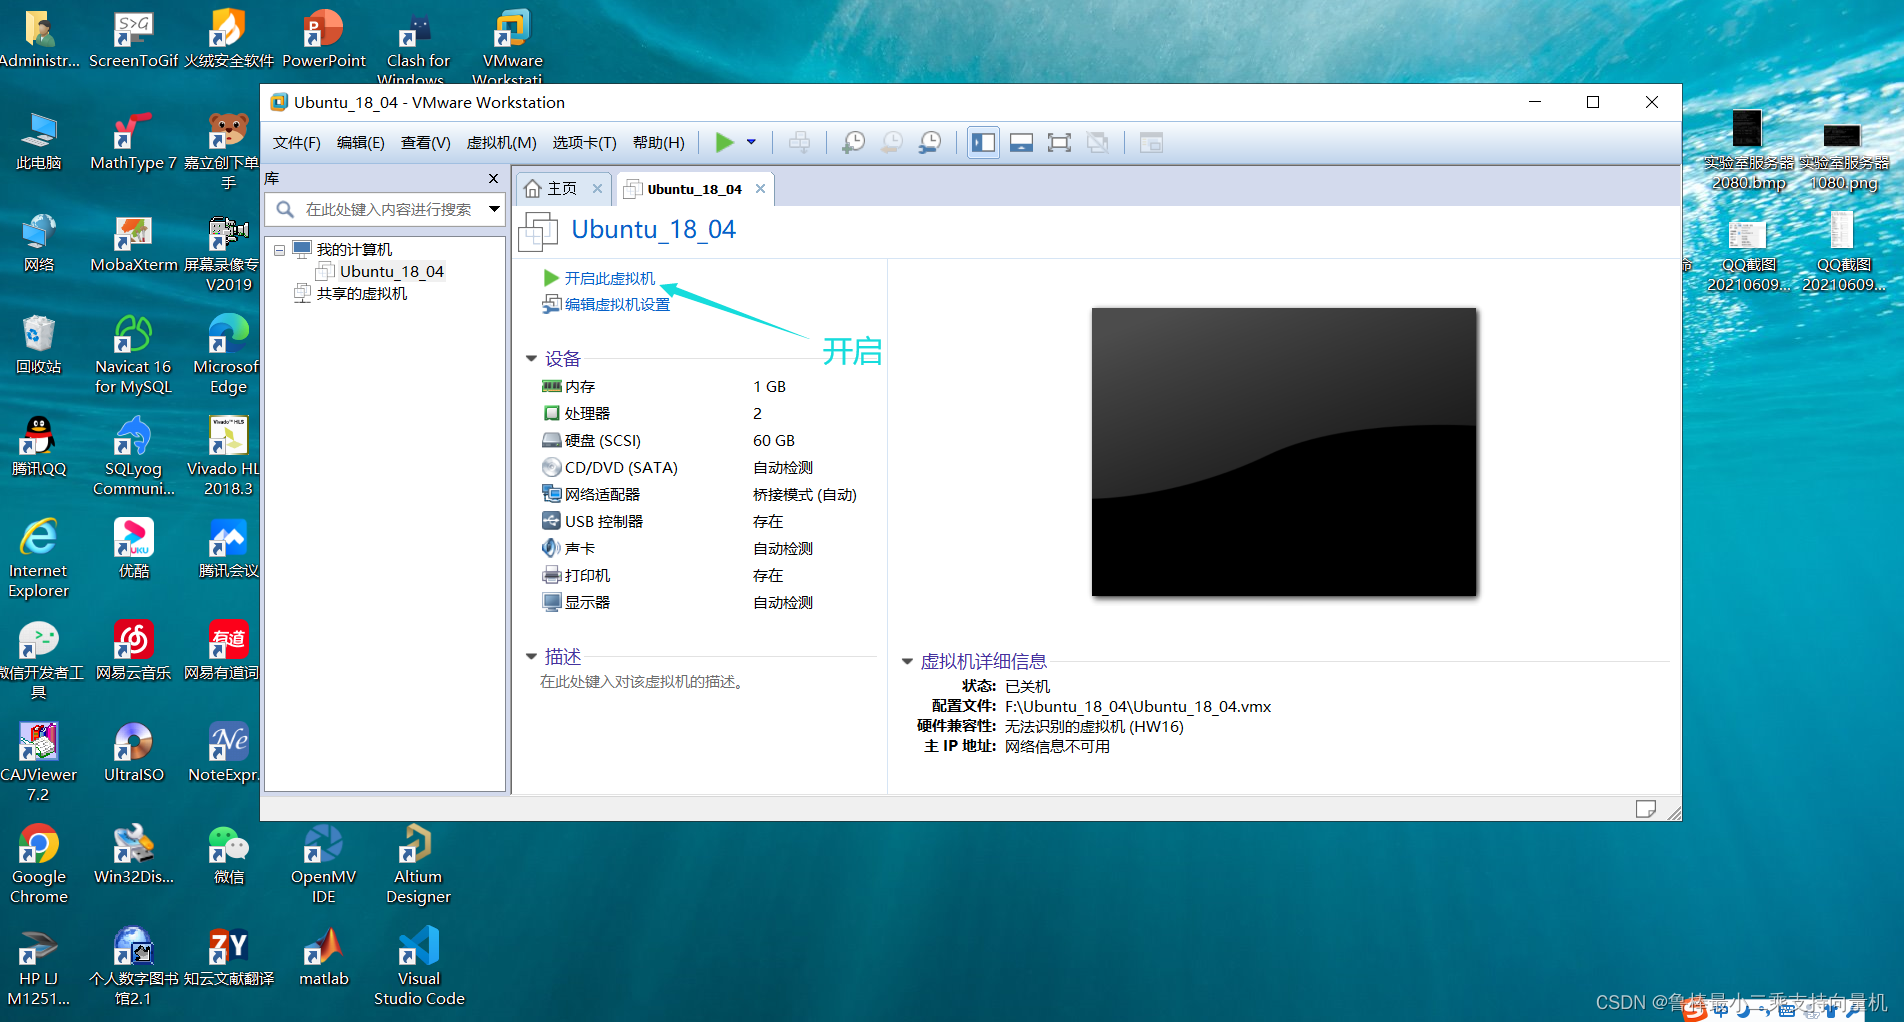The width and height of the screenshot is (1904, 1022).
Task: Open the Internet Explorer desktop icon
Action: click(x=39, y=559)
